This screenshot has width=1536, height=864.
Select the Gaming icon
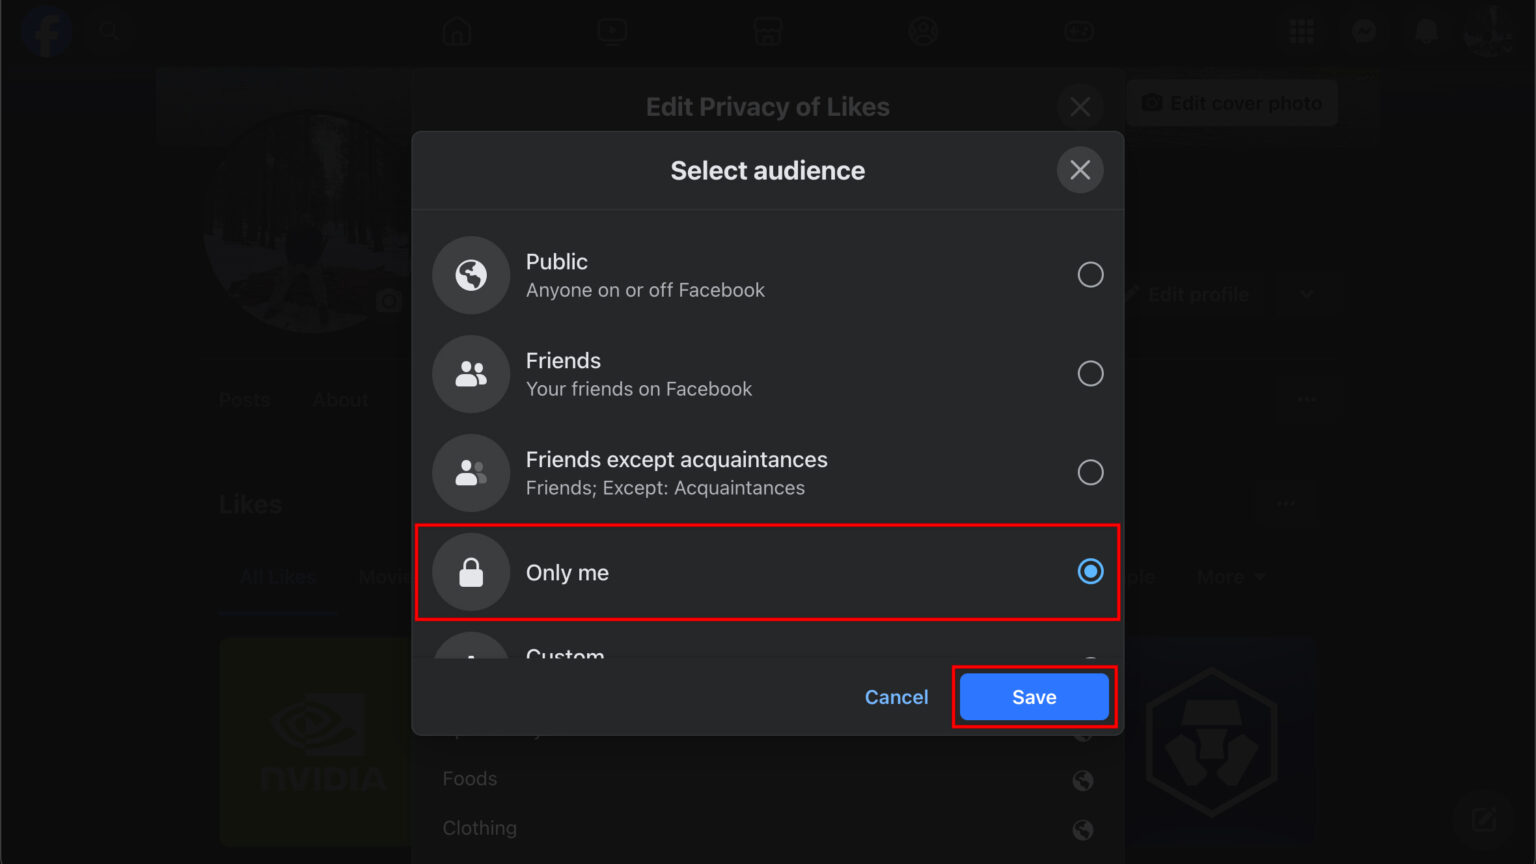(1079, 31)
